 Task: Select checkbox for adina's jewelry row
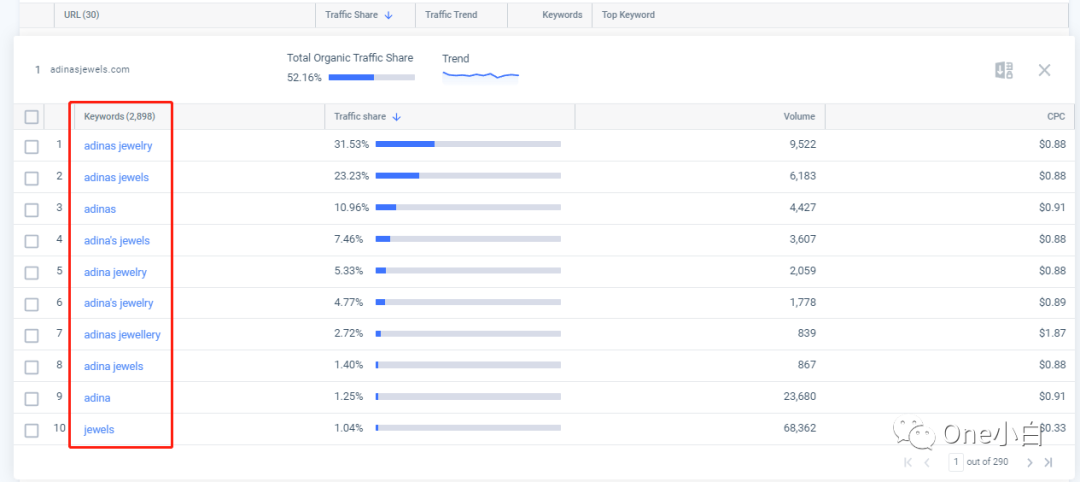point(32,304)
